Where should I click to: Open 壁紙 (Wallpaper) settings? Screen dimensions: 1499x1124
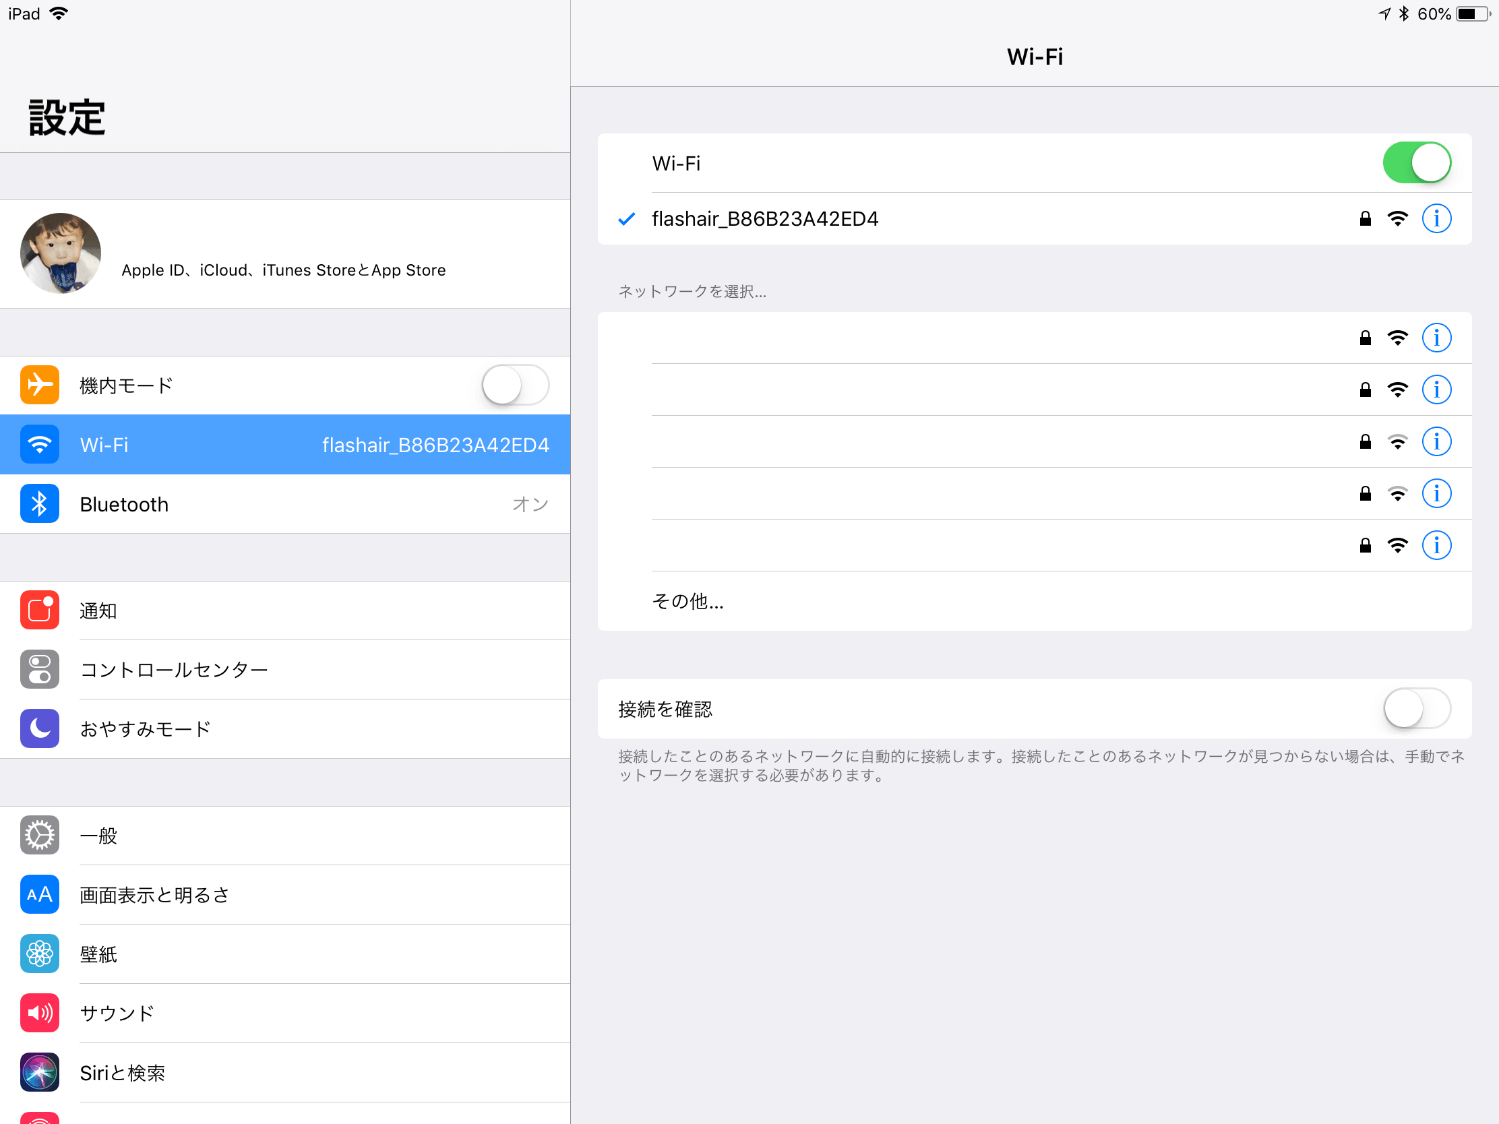[285, 954]
